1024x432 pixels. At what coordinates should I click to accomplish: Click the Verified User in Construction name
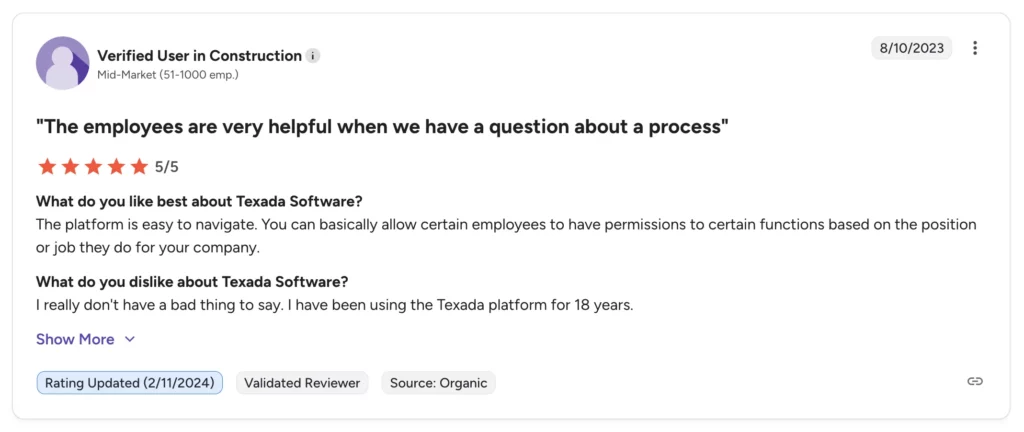199,56
